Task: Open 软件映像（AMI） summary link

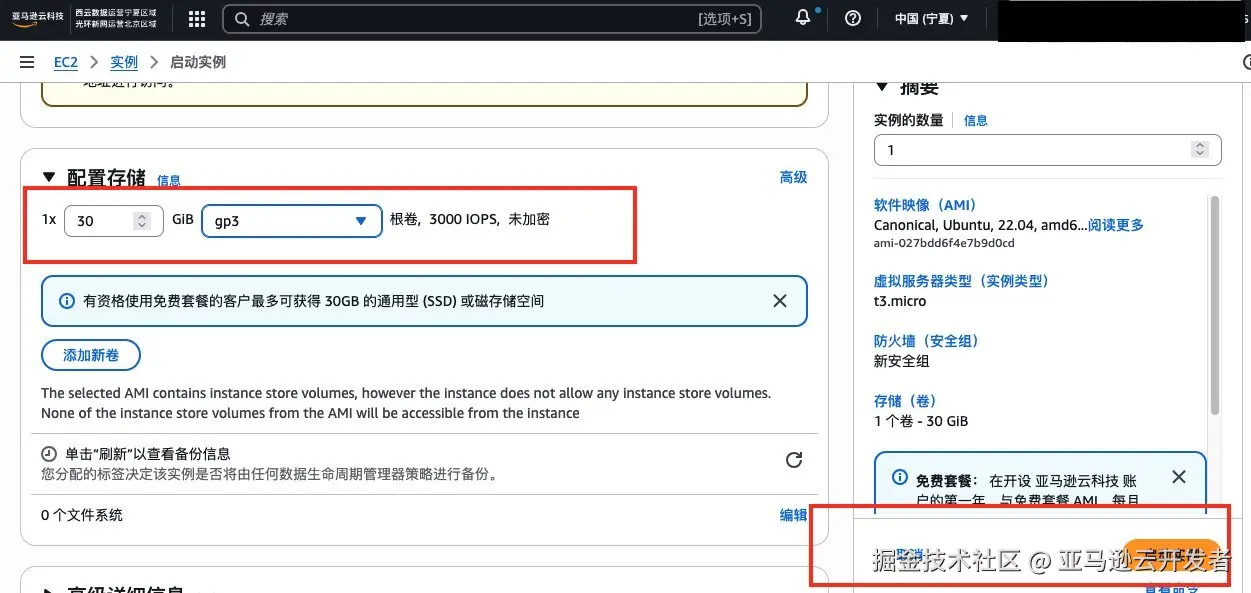Action: (x=925, y=205)
